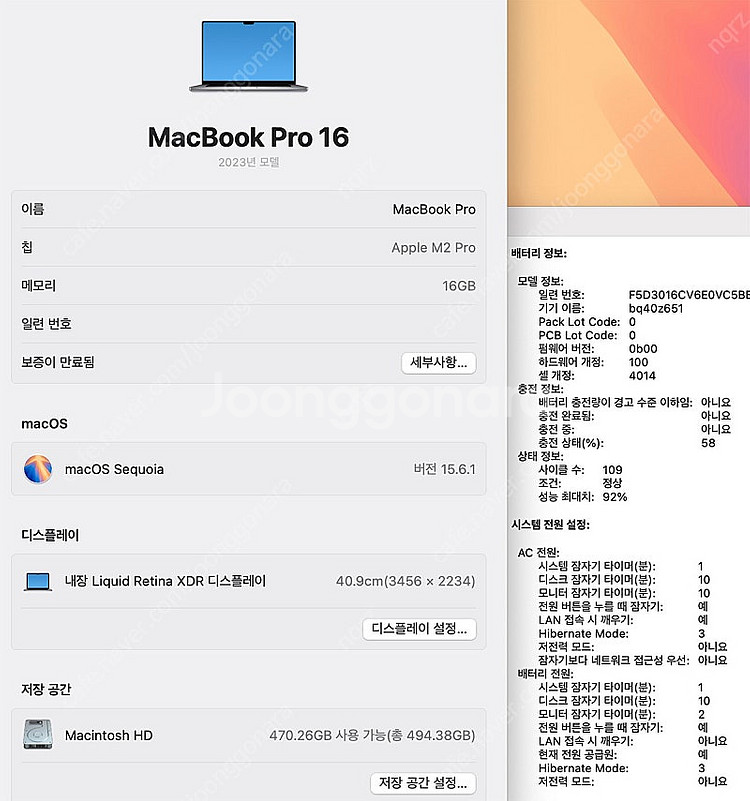
Task: Click the cycle count value 109
Action: [612, 470]
